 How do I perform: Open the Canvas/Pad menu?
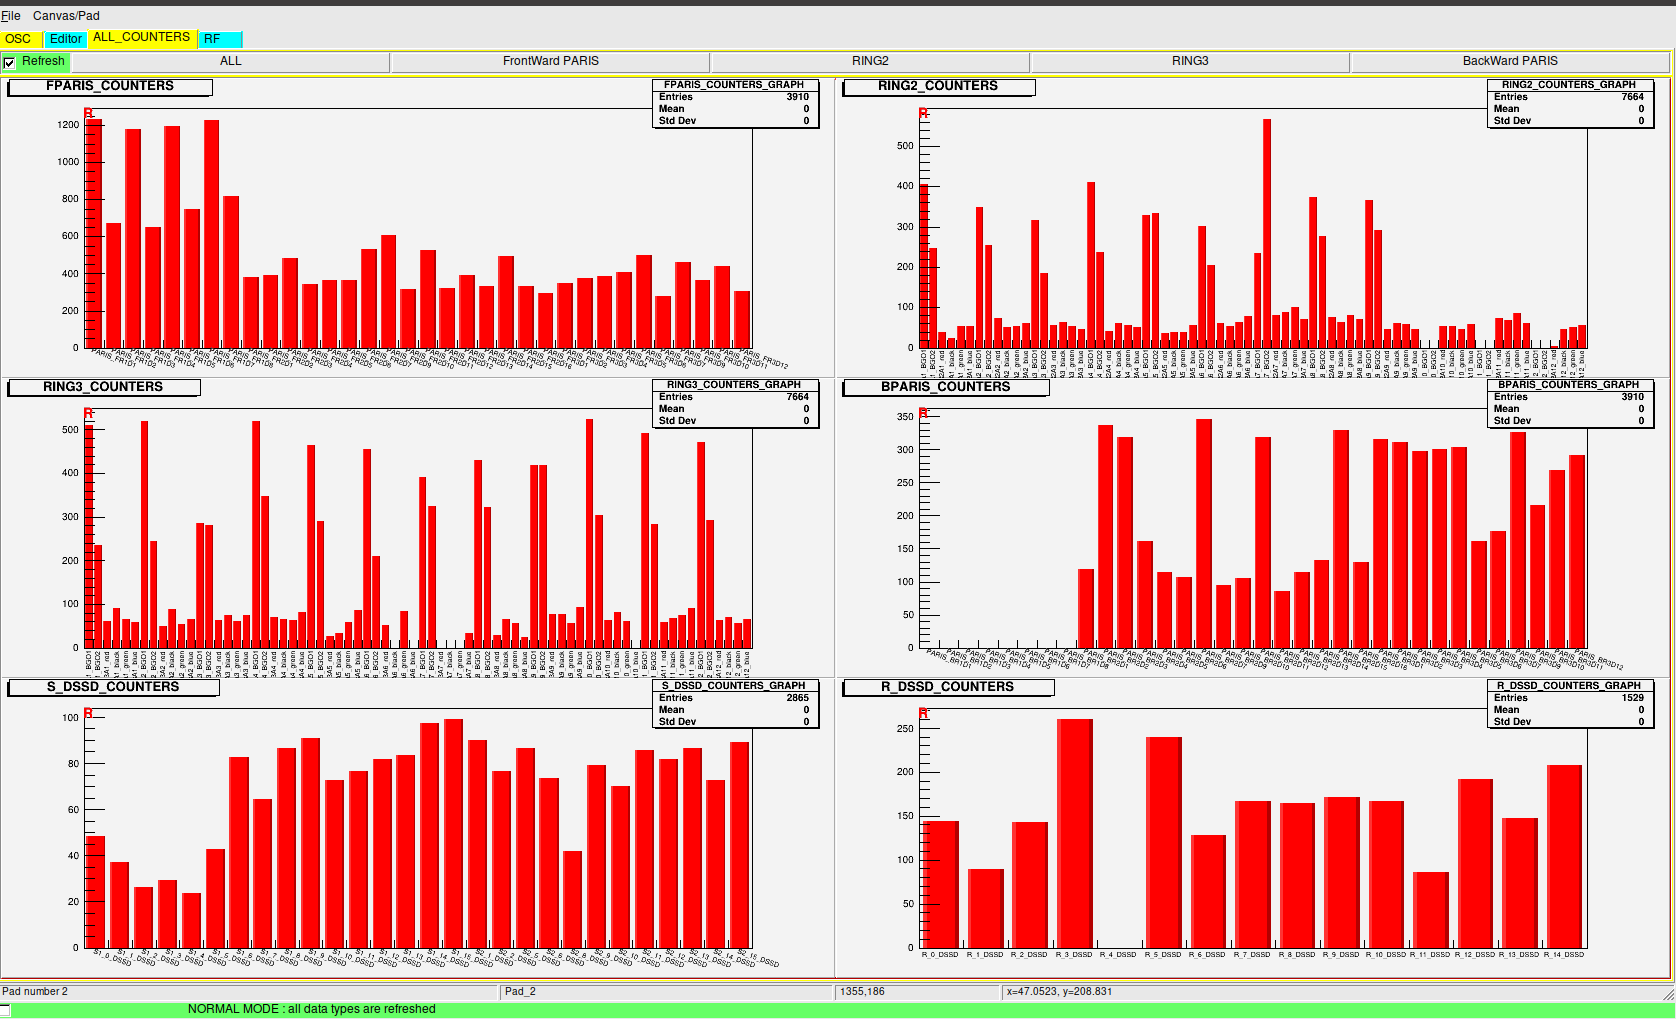coord(66,16)
